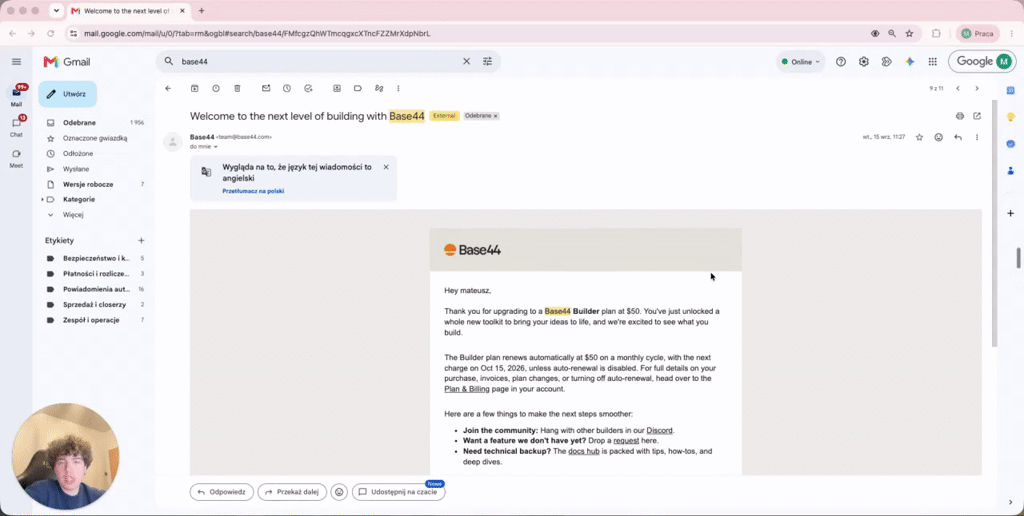The width and height of the screenshot is (1024, 516).
Task: Expand the Kategorie folder tree
Action: click(42, 199)
